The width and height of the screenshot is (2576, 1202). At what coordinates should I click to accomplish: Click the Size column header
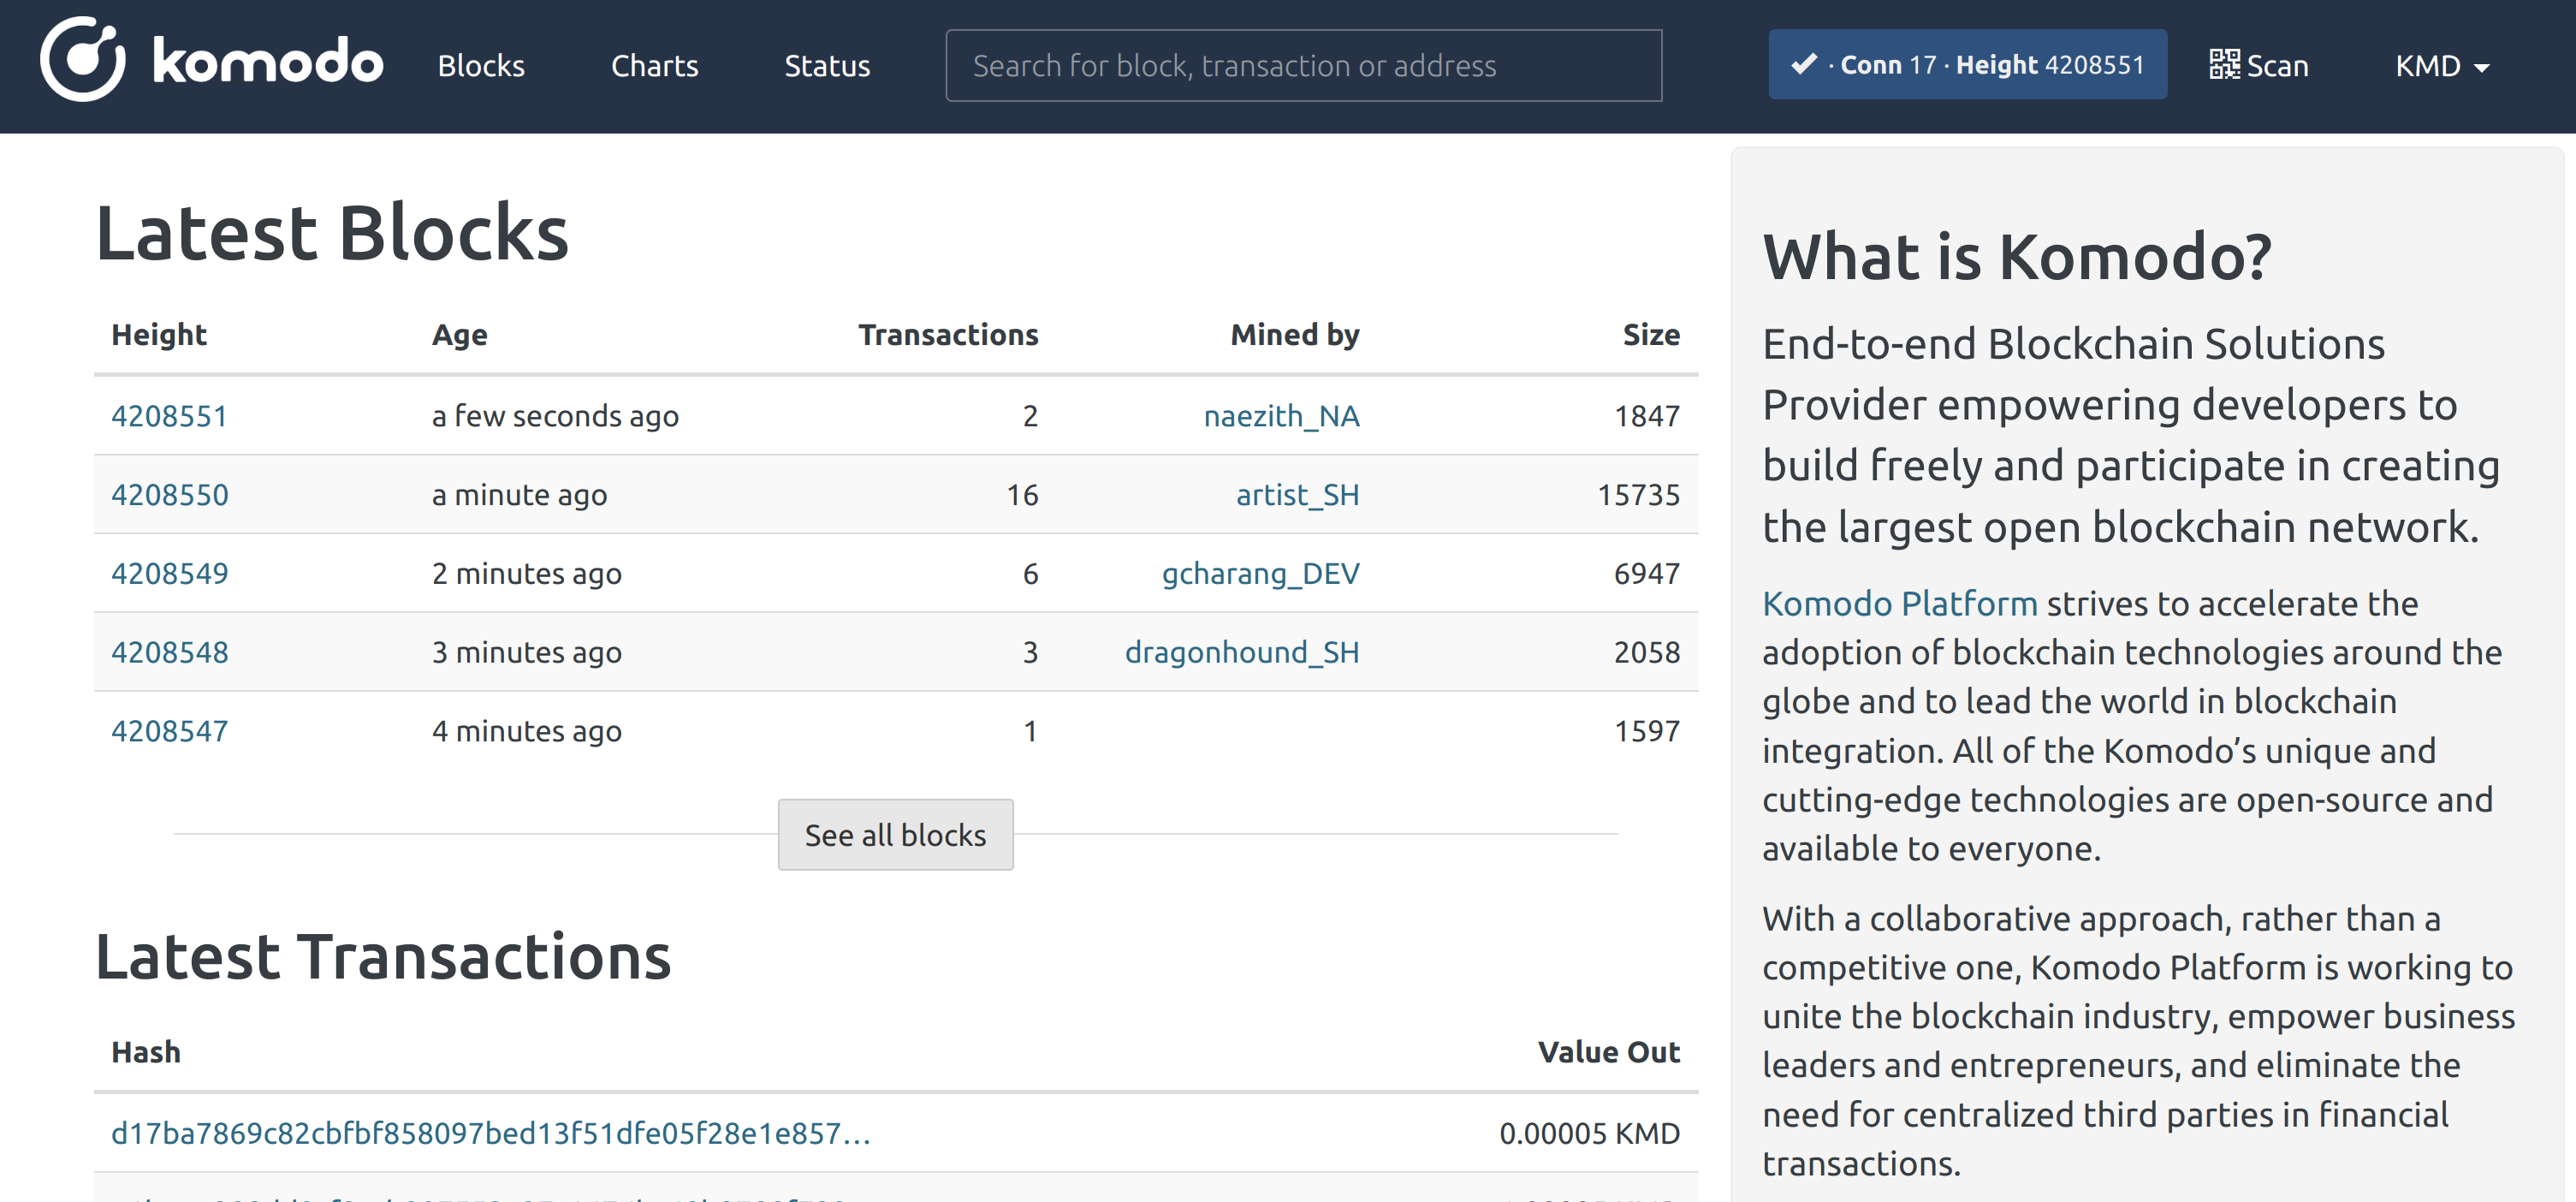tap(1651, 335)
